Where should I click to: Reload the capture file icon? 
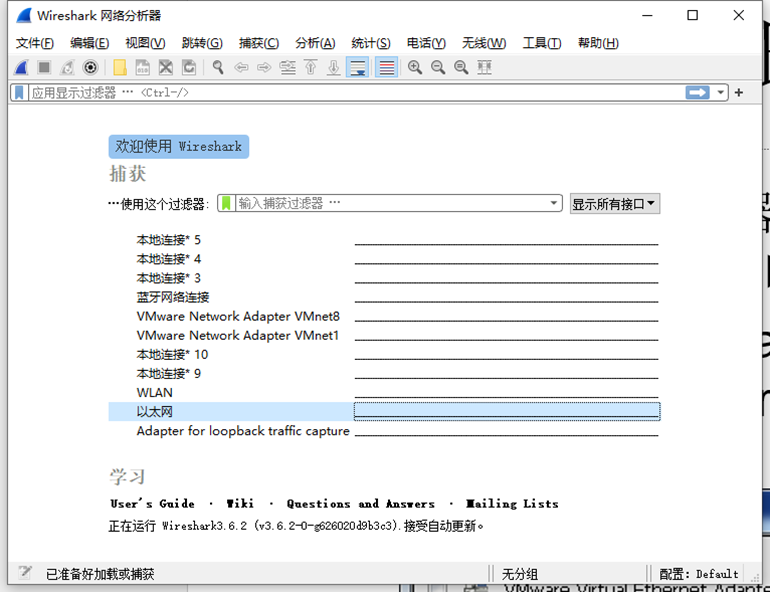click(x=189, y=67)
